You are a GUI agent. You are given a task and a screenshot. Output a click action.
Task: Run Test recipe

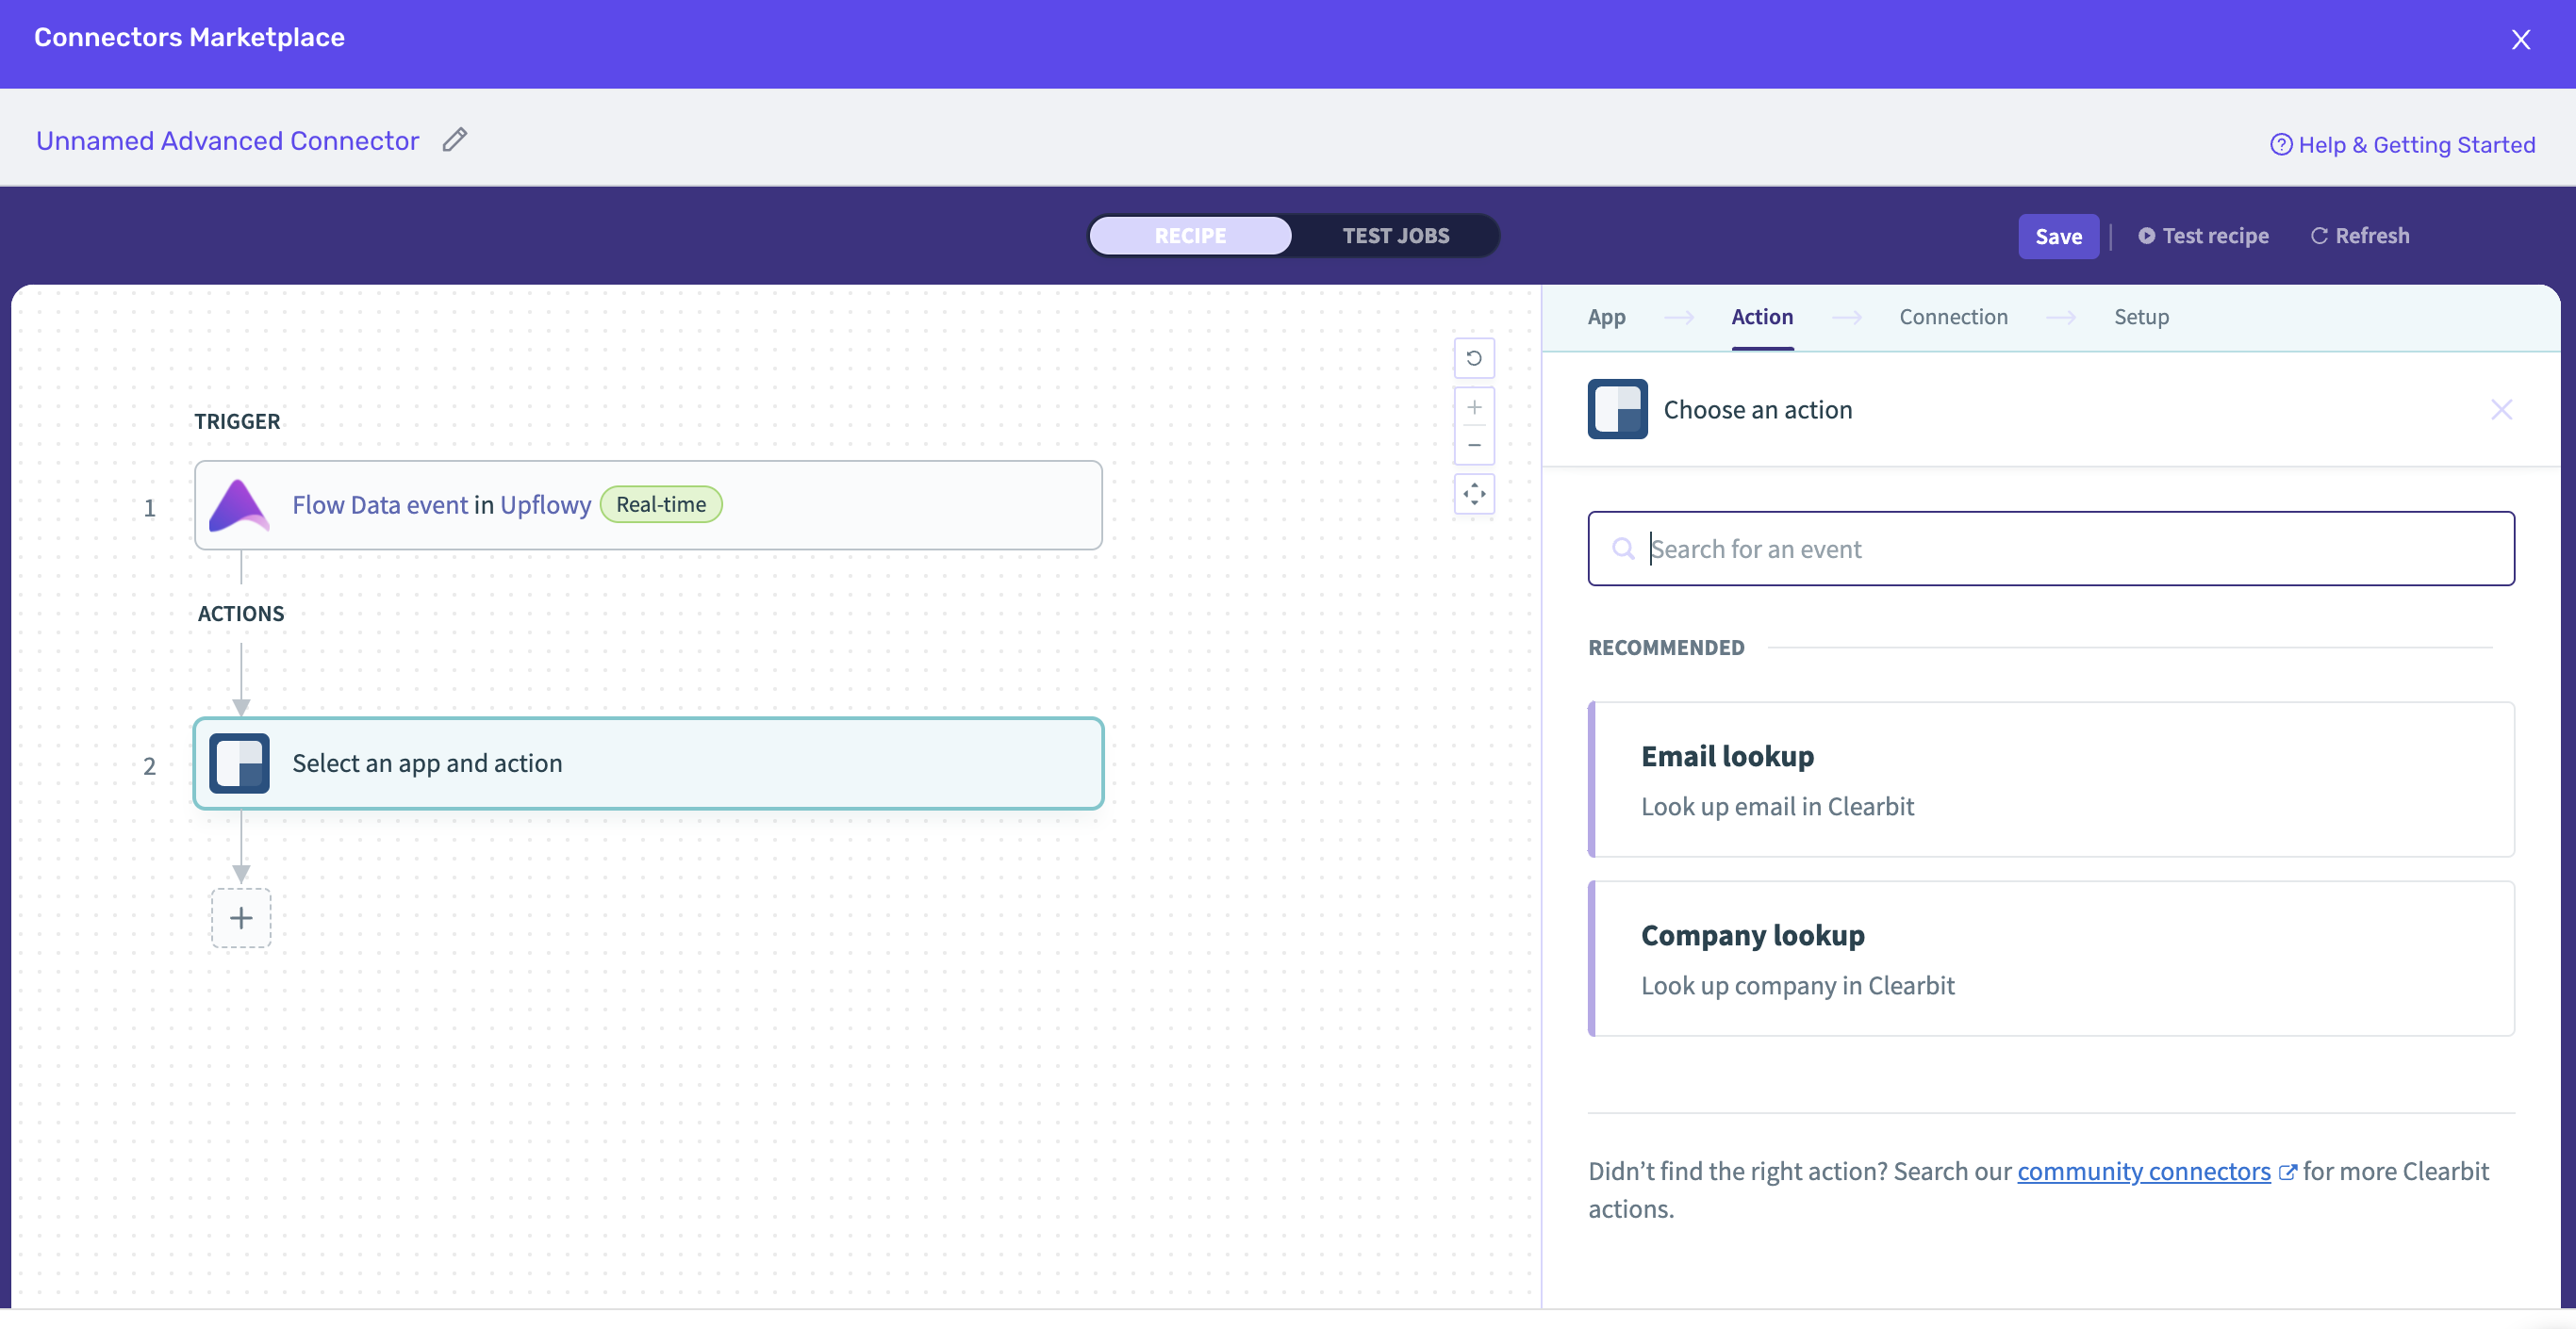tap(2203, 236)
